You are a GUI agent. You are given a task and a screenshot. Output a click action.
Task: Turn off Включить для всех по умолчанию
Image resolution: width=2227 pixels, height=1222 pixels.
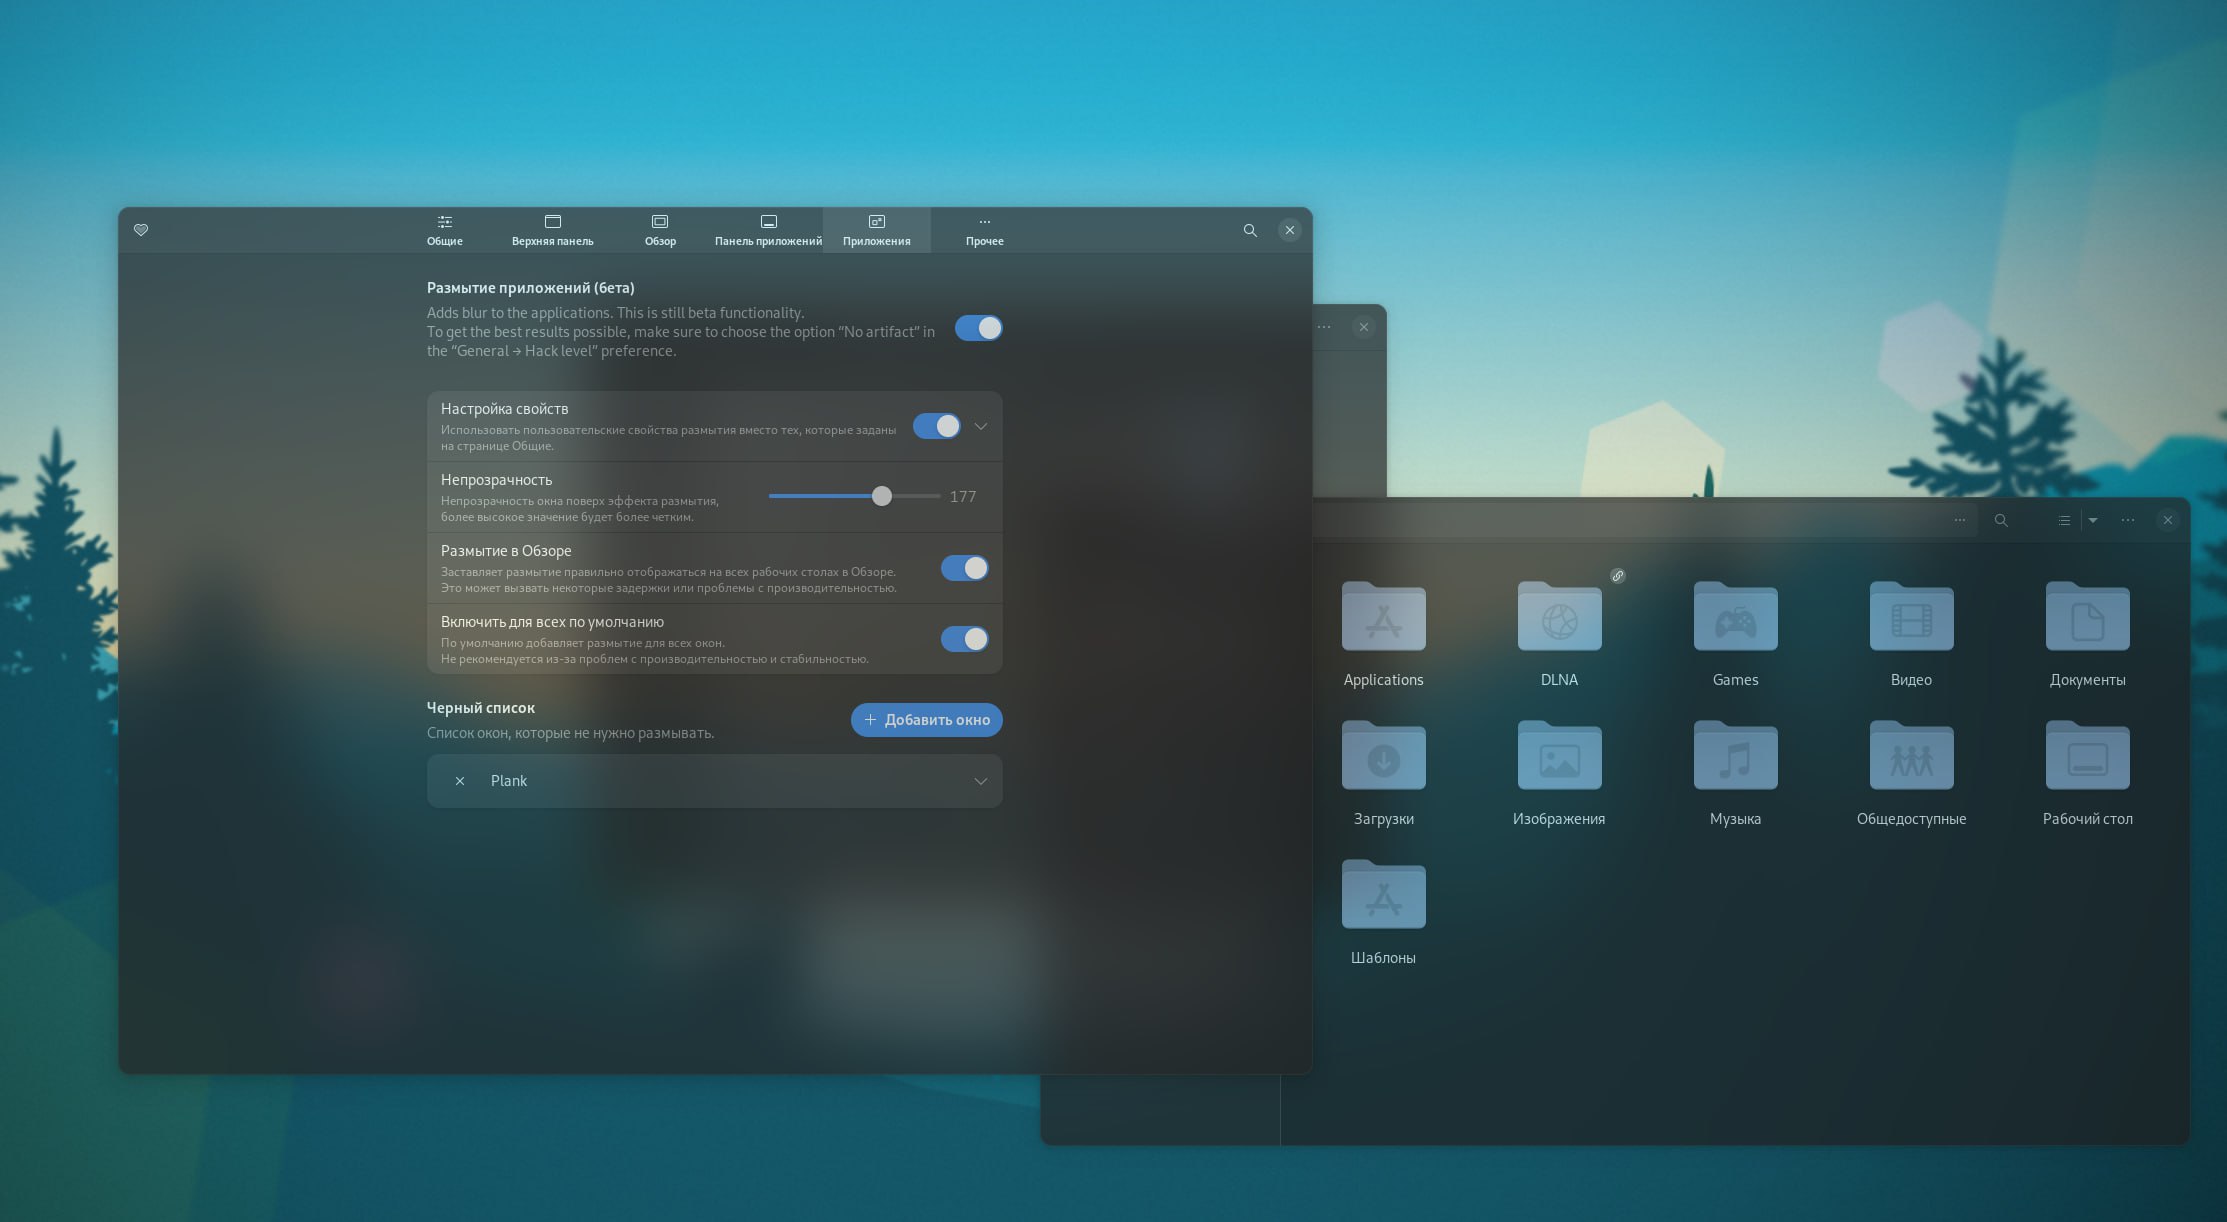964,639
